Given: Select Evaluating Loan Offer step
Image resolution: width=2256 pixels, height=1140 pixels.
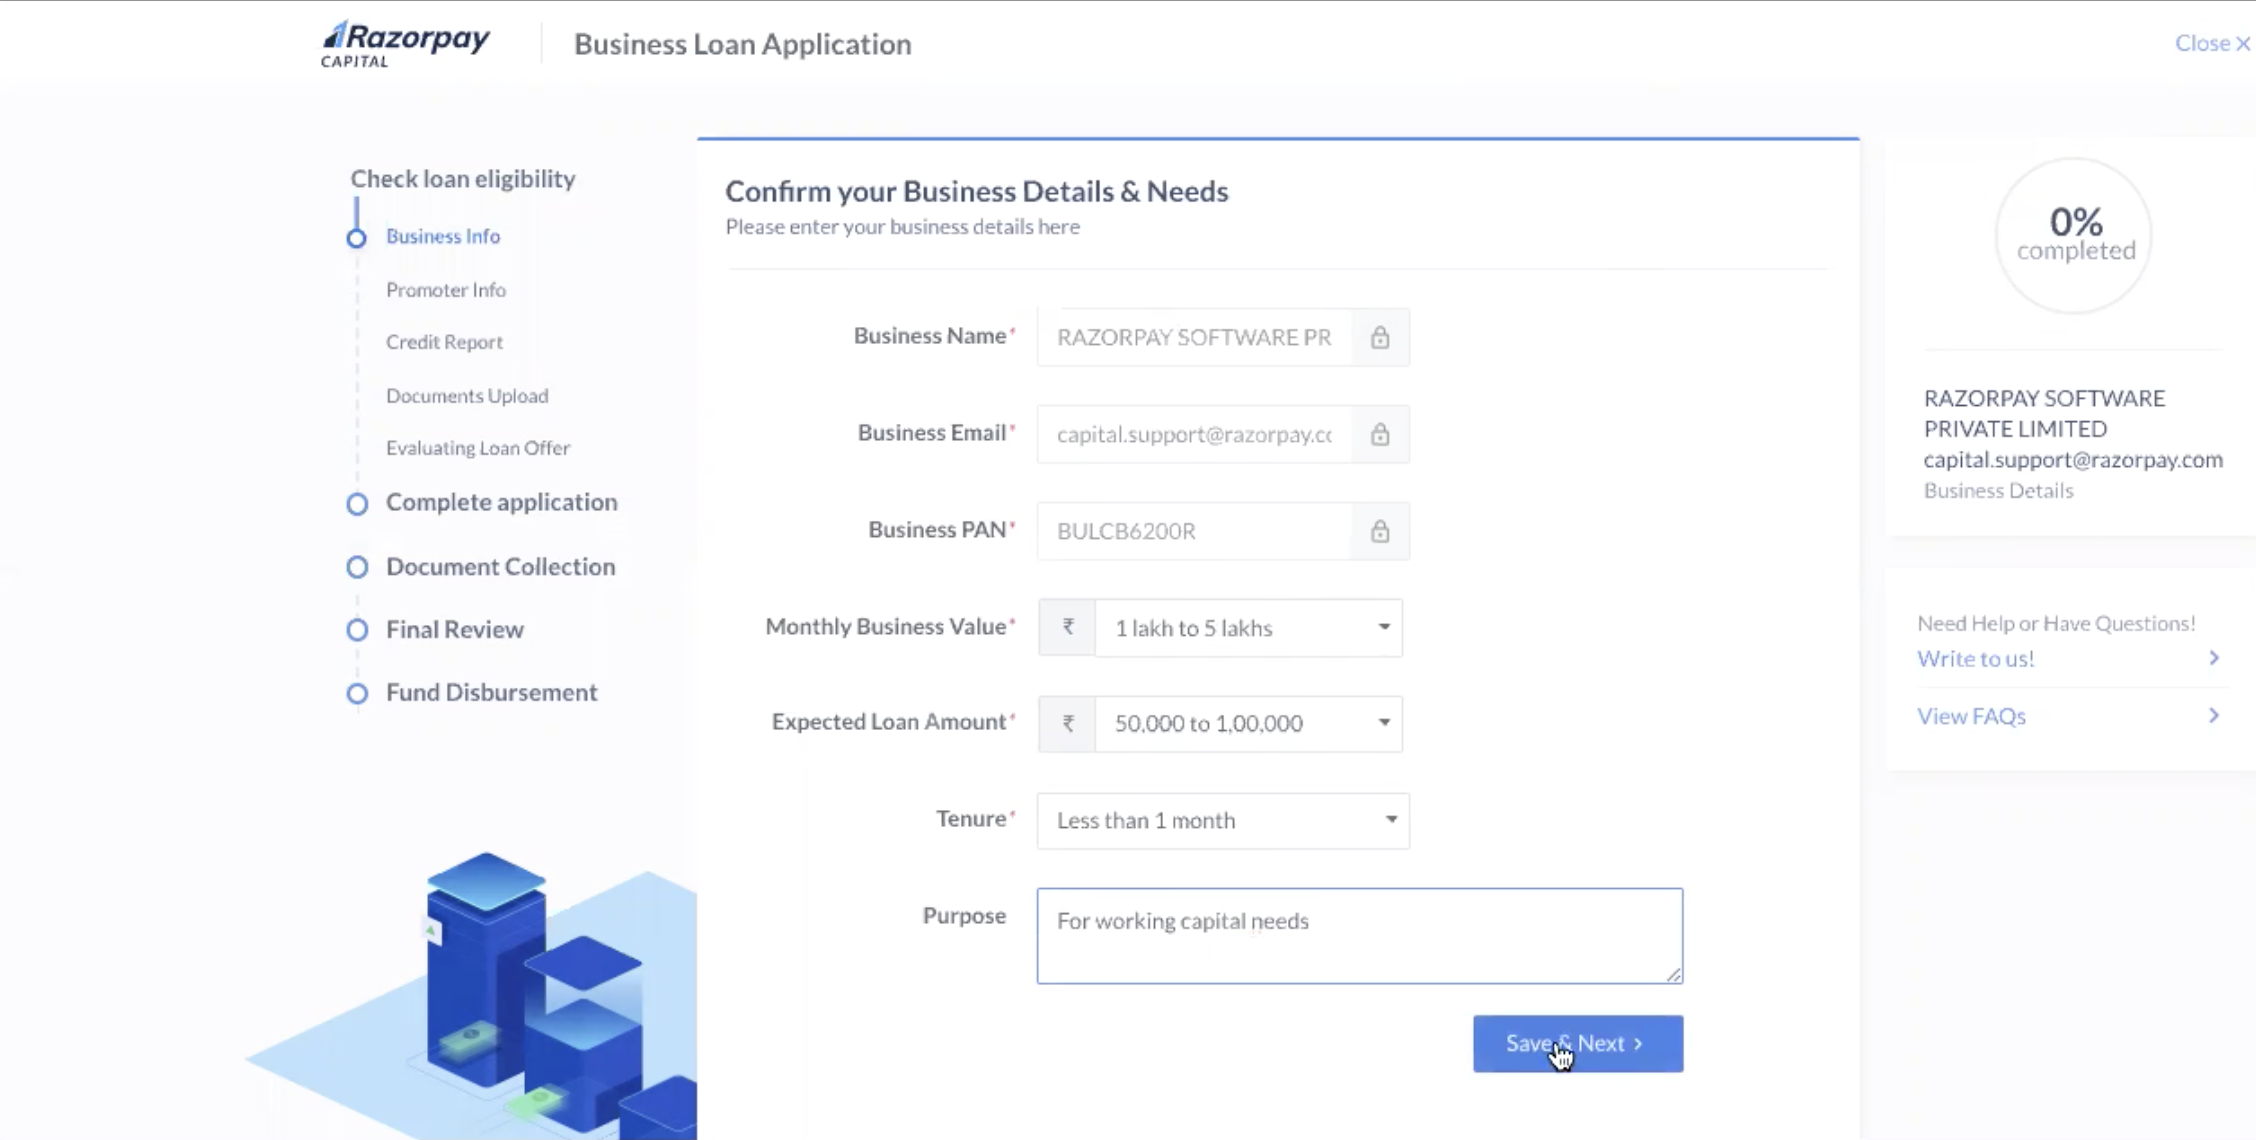Looking at the screenshot, I should [478, 448].
